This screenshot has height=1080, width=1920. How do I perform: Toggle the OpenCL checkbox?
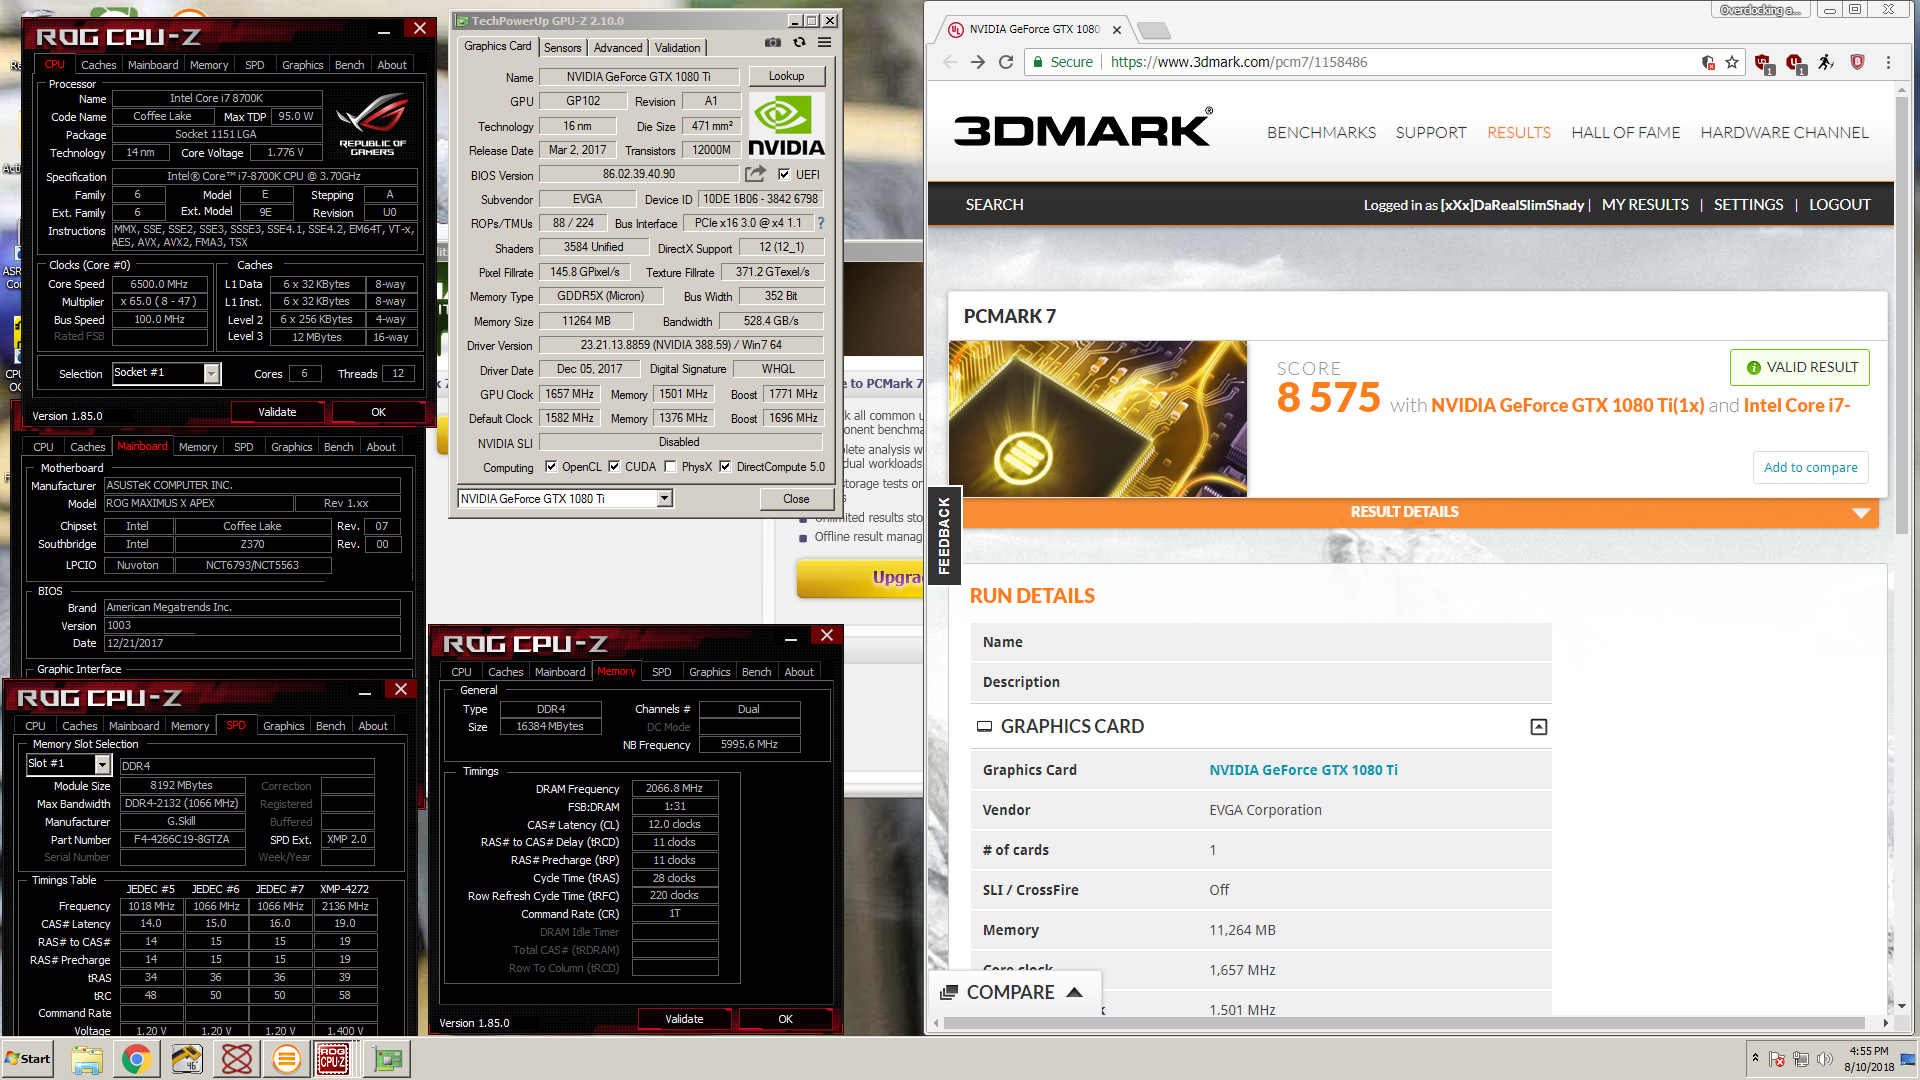click(551, 467)
